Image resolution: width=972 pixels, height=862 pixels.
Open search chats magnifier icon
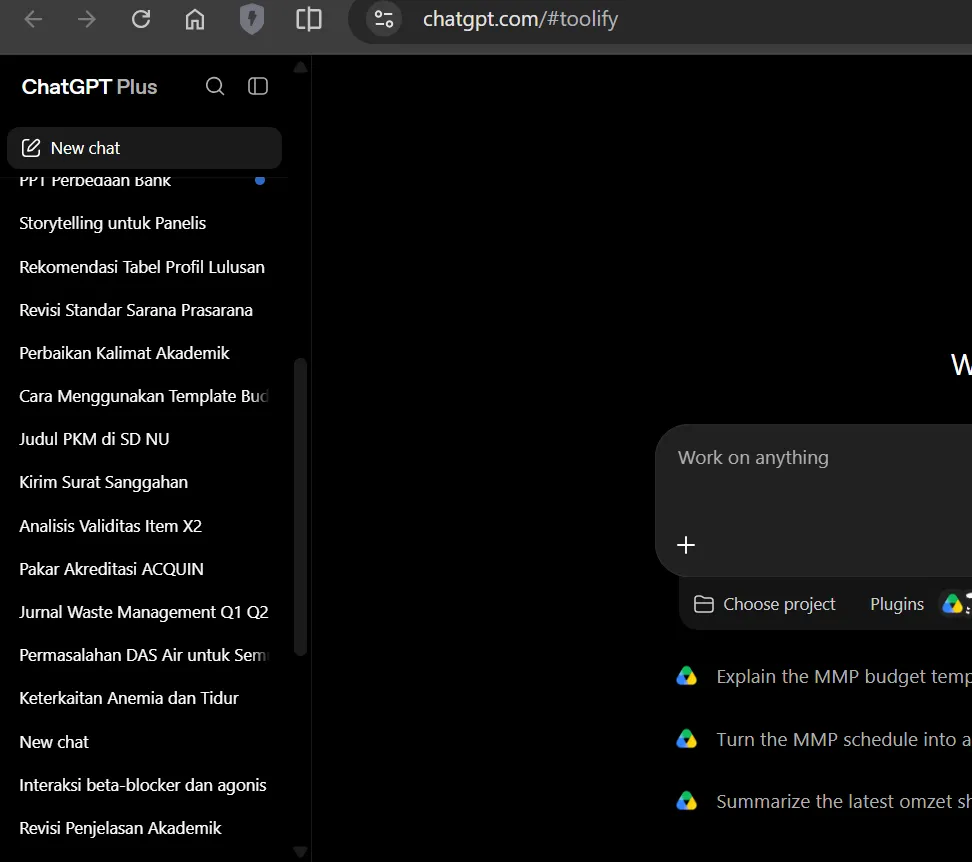pyautogui.click(x=215, y=86)
